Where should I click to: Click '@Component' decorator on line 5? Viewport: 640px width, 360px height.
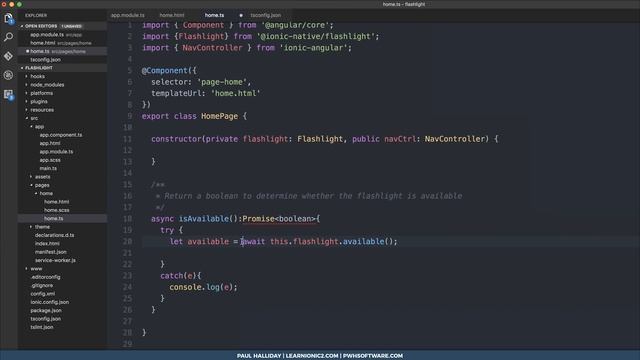[x=164, y=71]
